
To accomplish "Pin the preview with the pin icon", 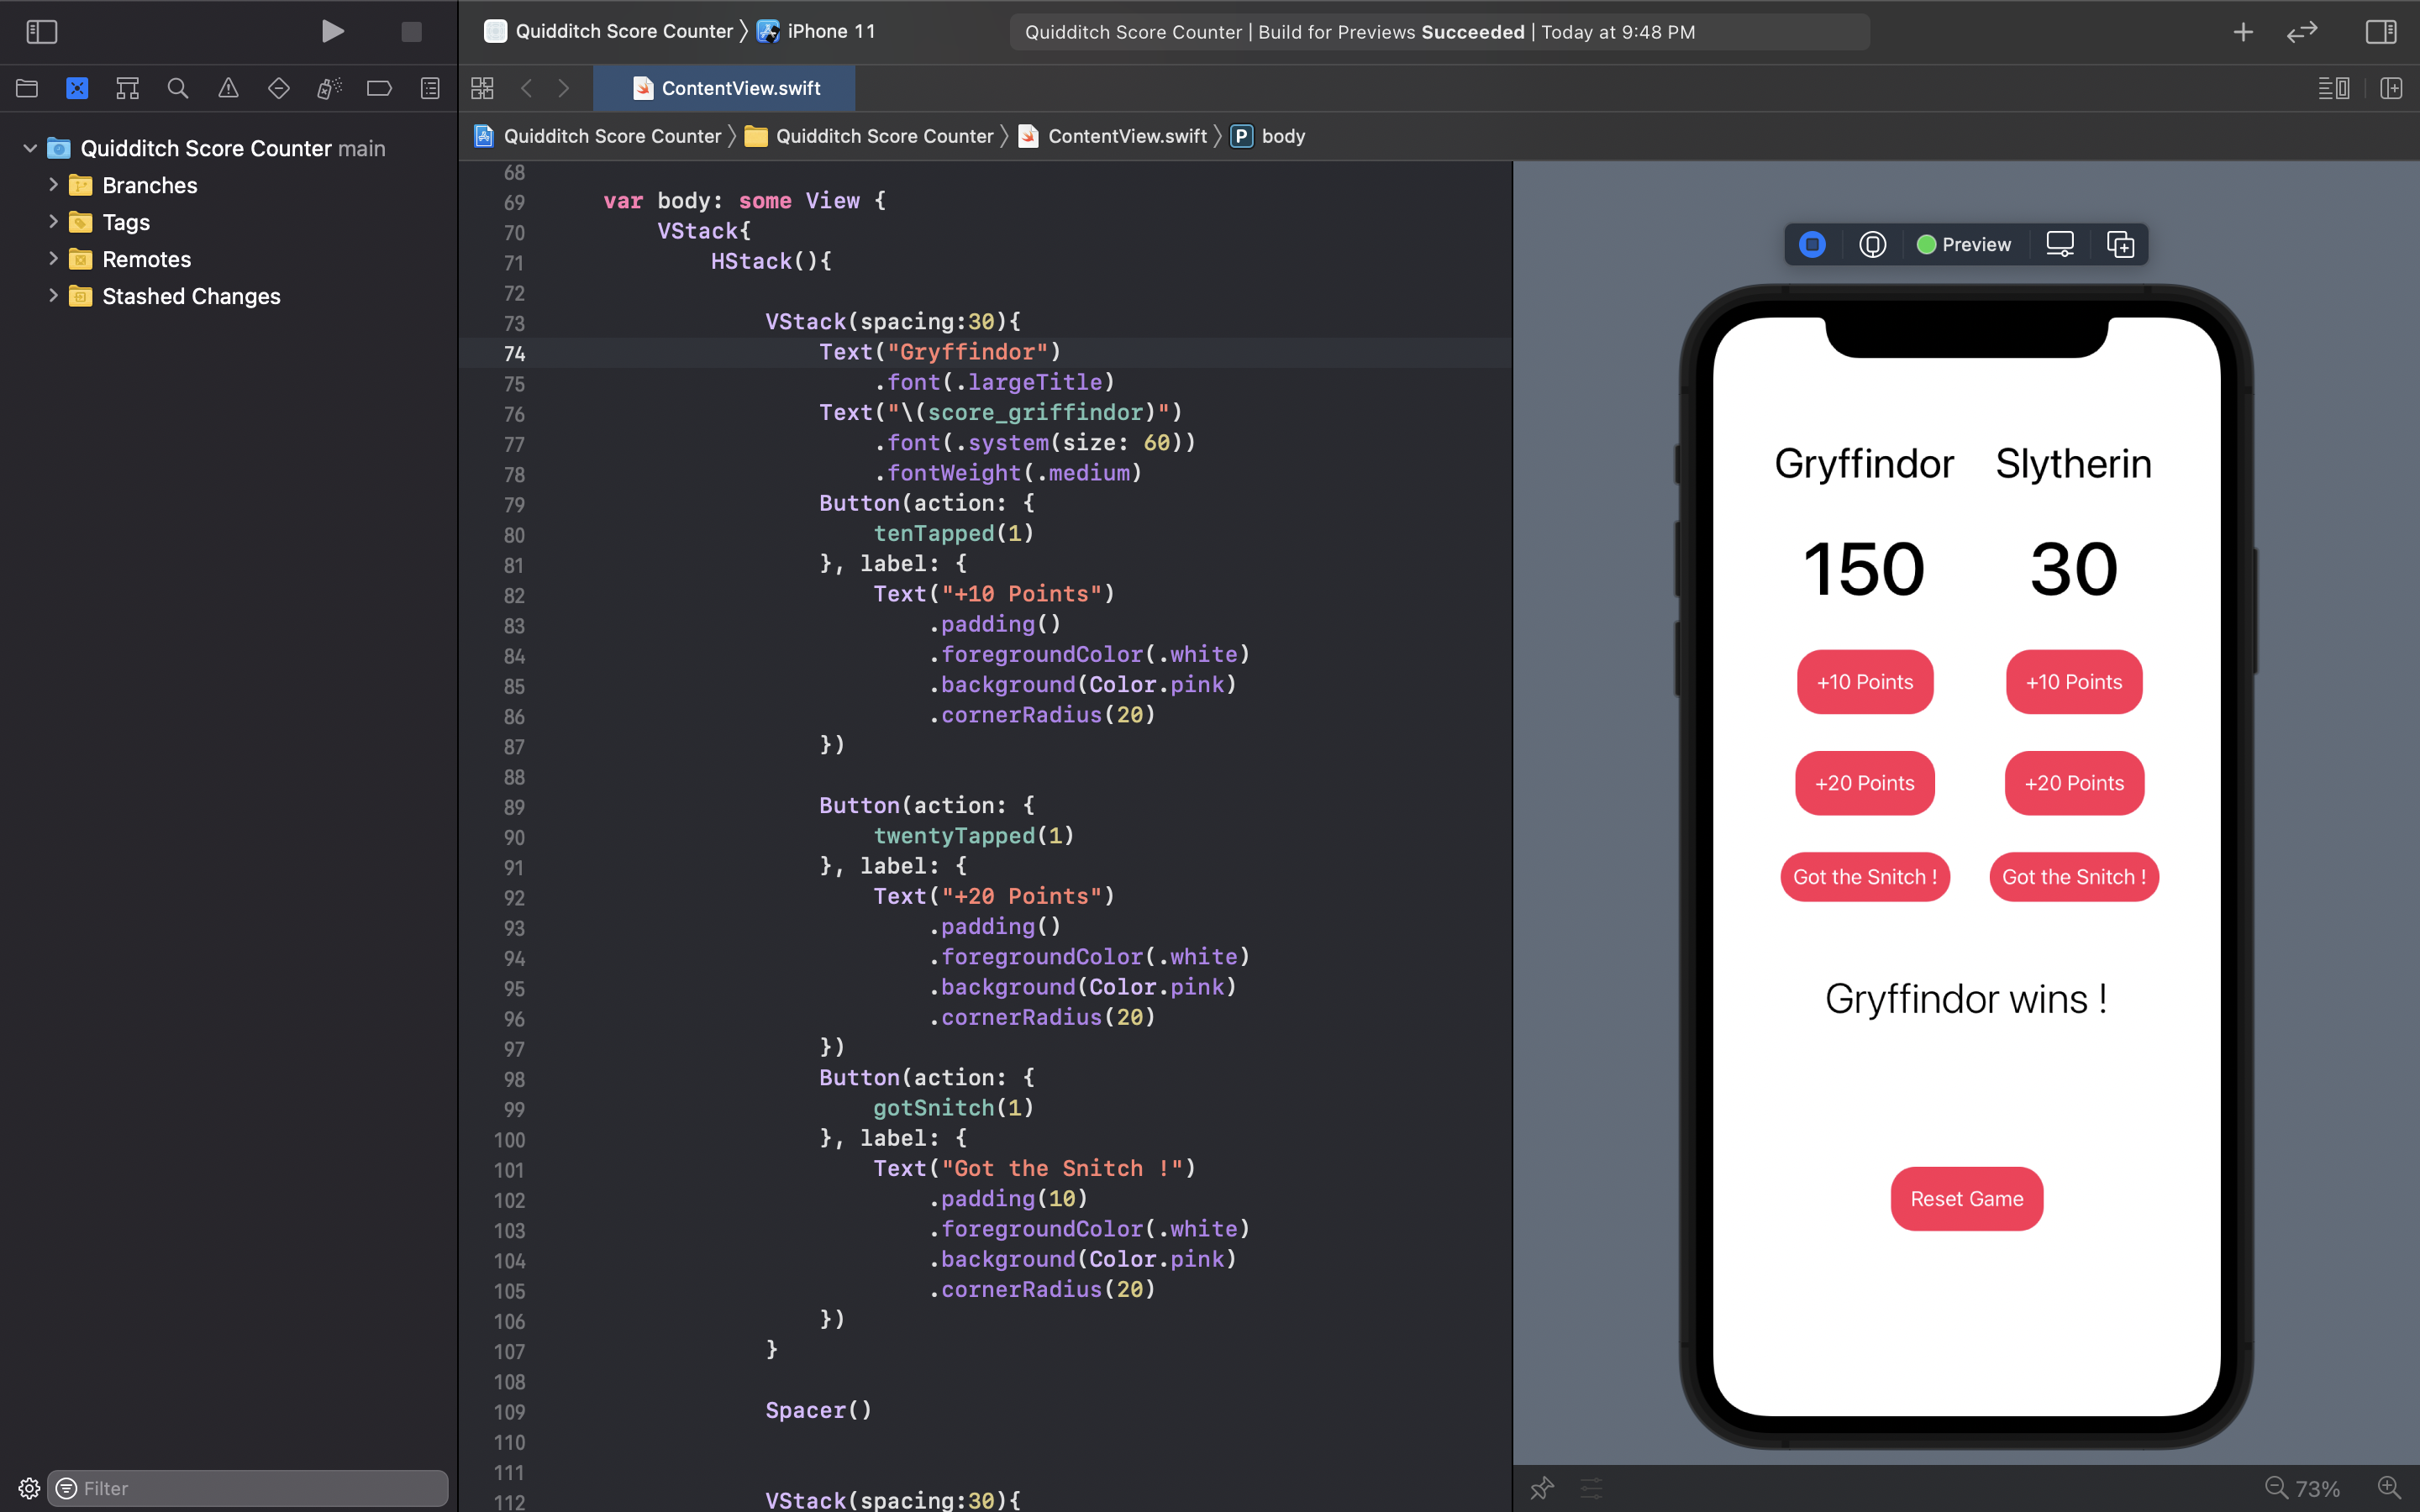I will 1541,1488.
